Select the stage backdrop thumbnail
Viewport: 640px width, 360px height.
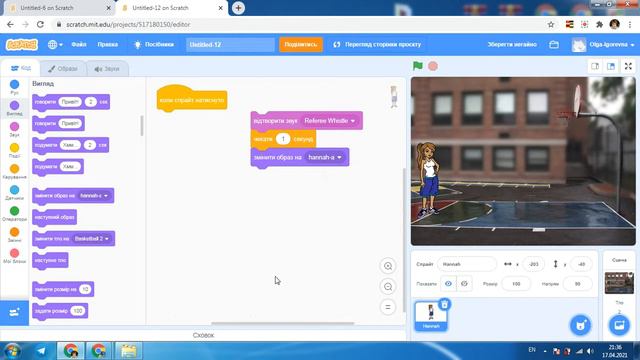click(x=619, y=282)
